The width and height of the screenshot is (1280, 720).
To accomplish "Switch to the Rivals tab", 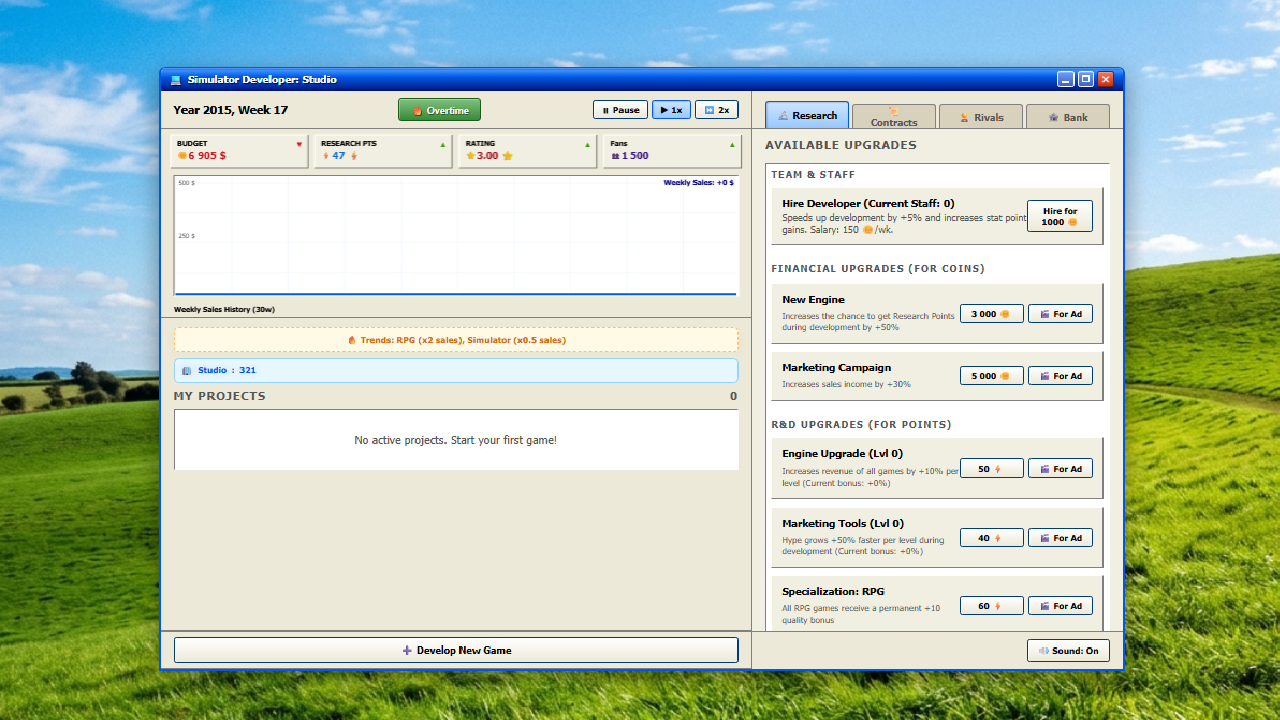I will pyautogui.click(x=981, y=117).
